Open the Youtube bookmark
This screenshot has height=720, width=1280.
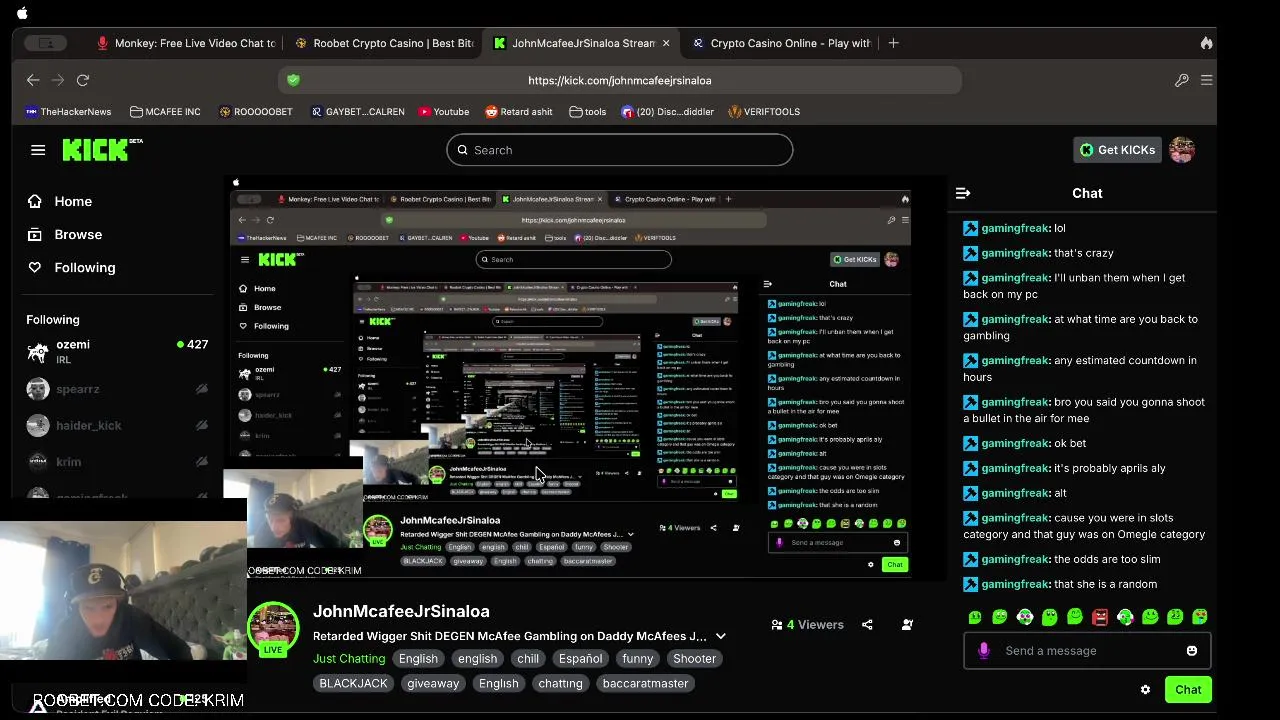[444, 112]
